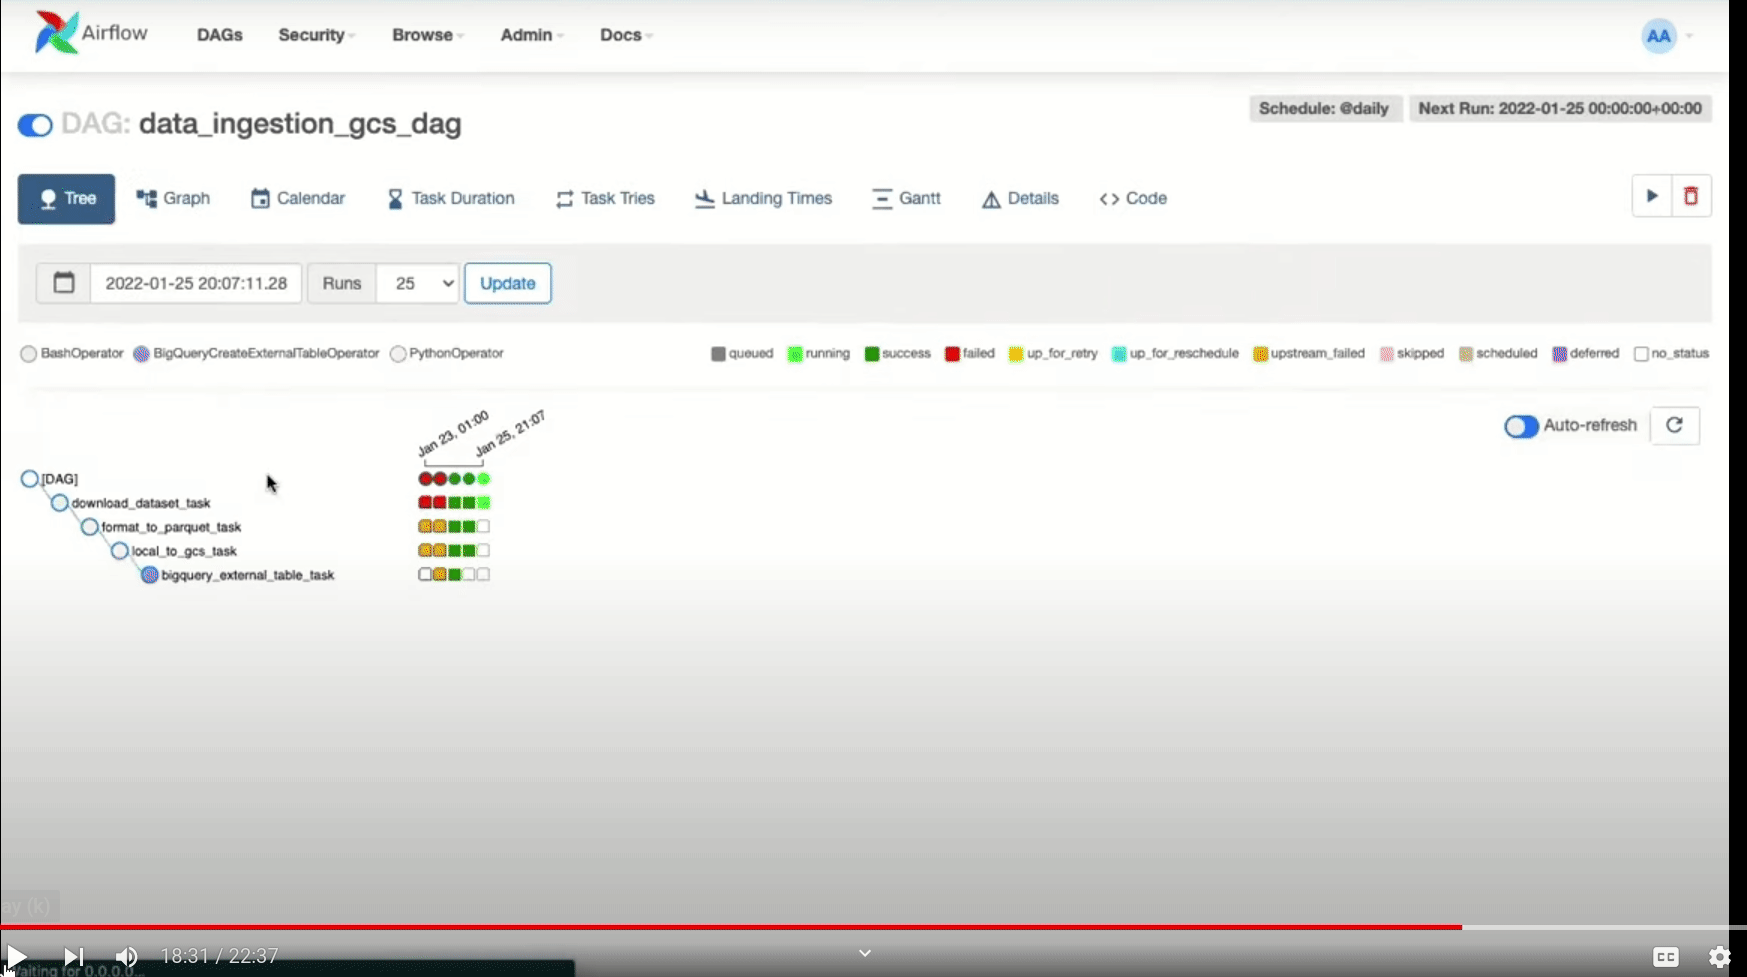Open the Docs dropdown menu

tap(626, 35)
